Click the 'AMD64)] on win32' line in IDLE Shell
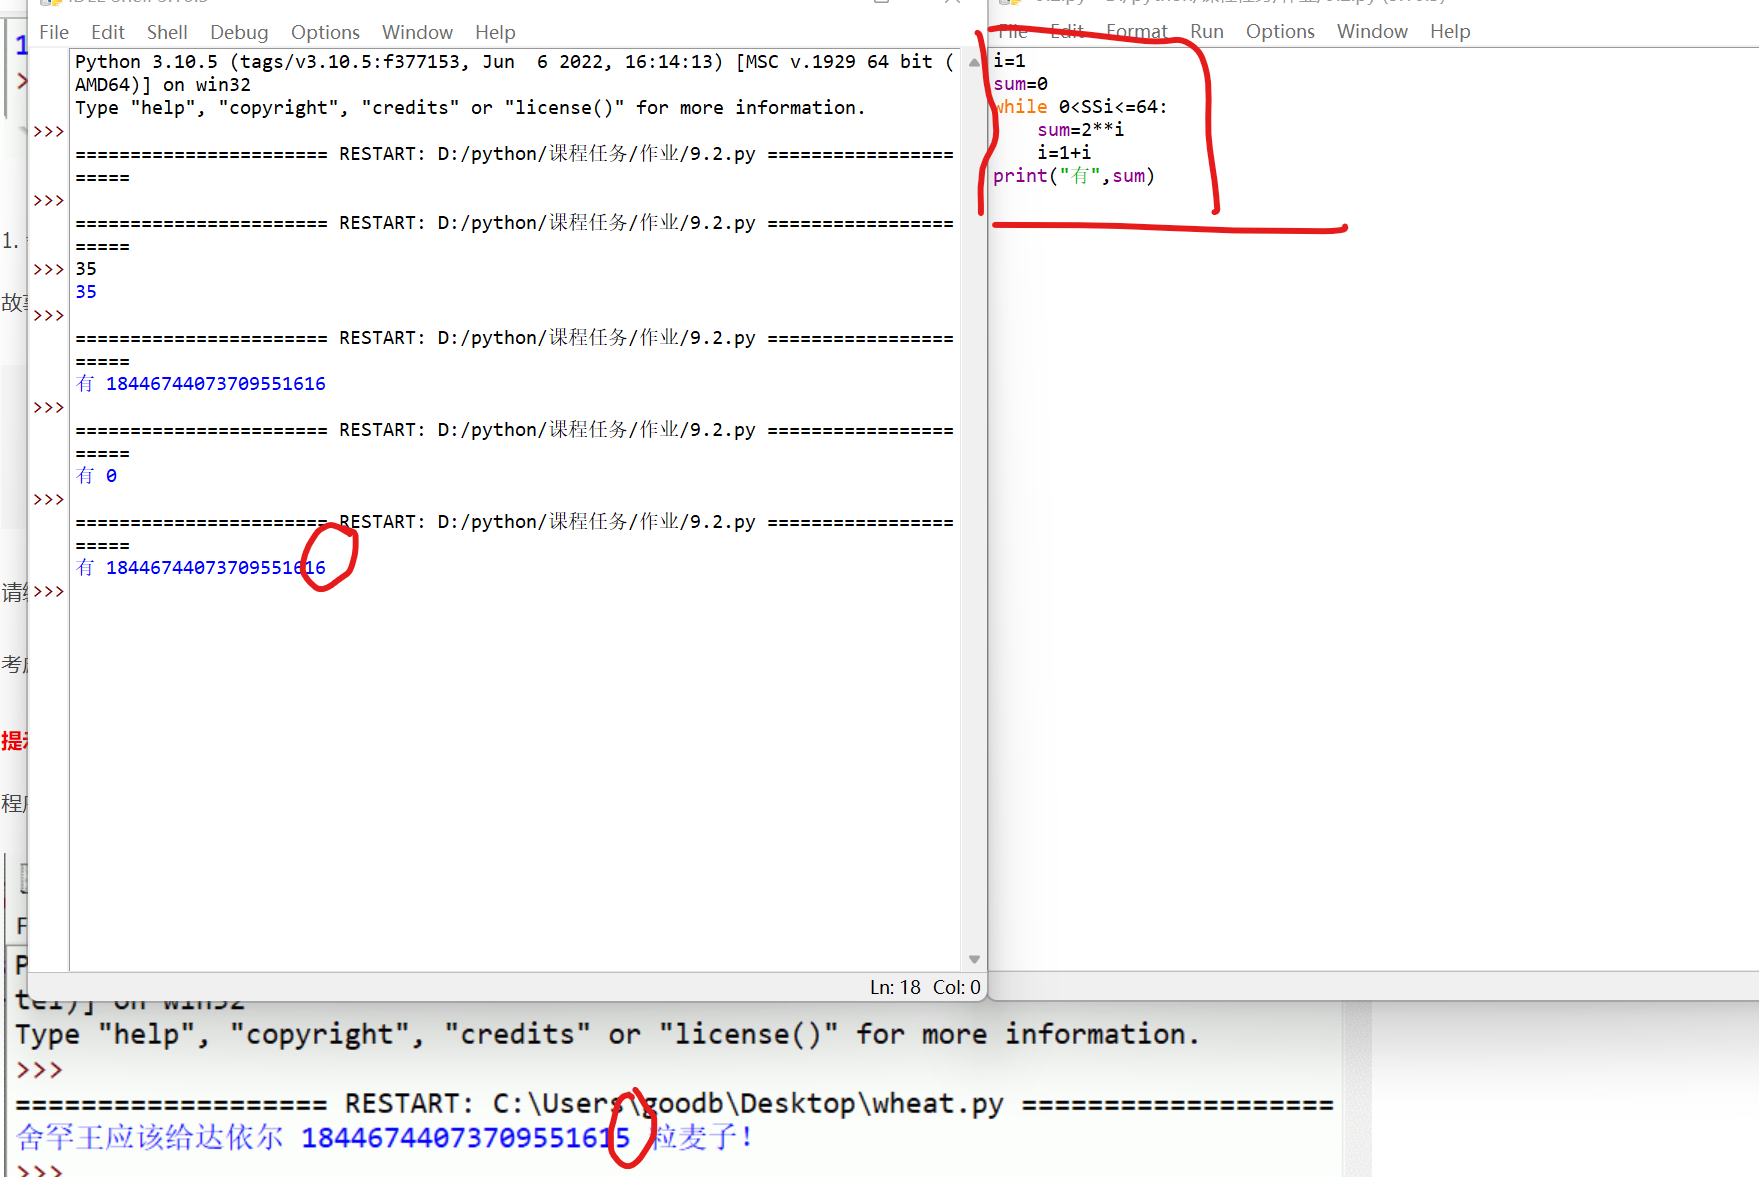 tap(163, 85)
